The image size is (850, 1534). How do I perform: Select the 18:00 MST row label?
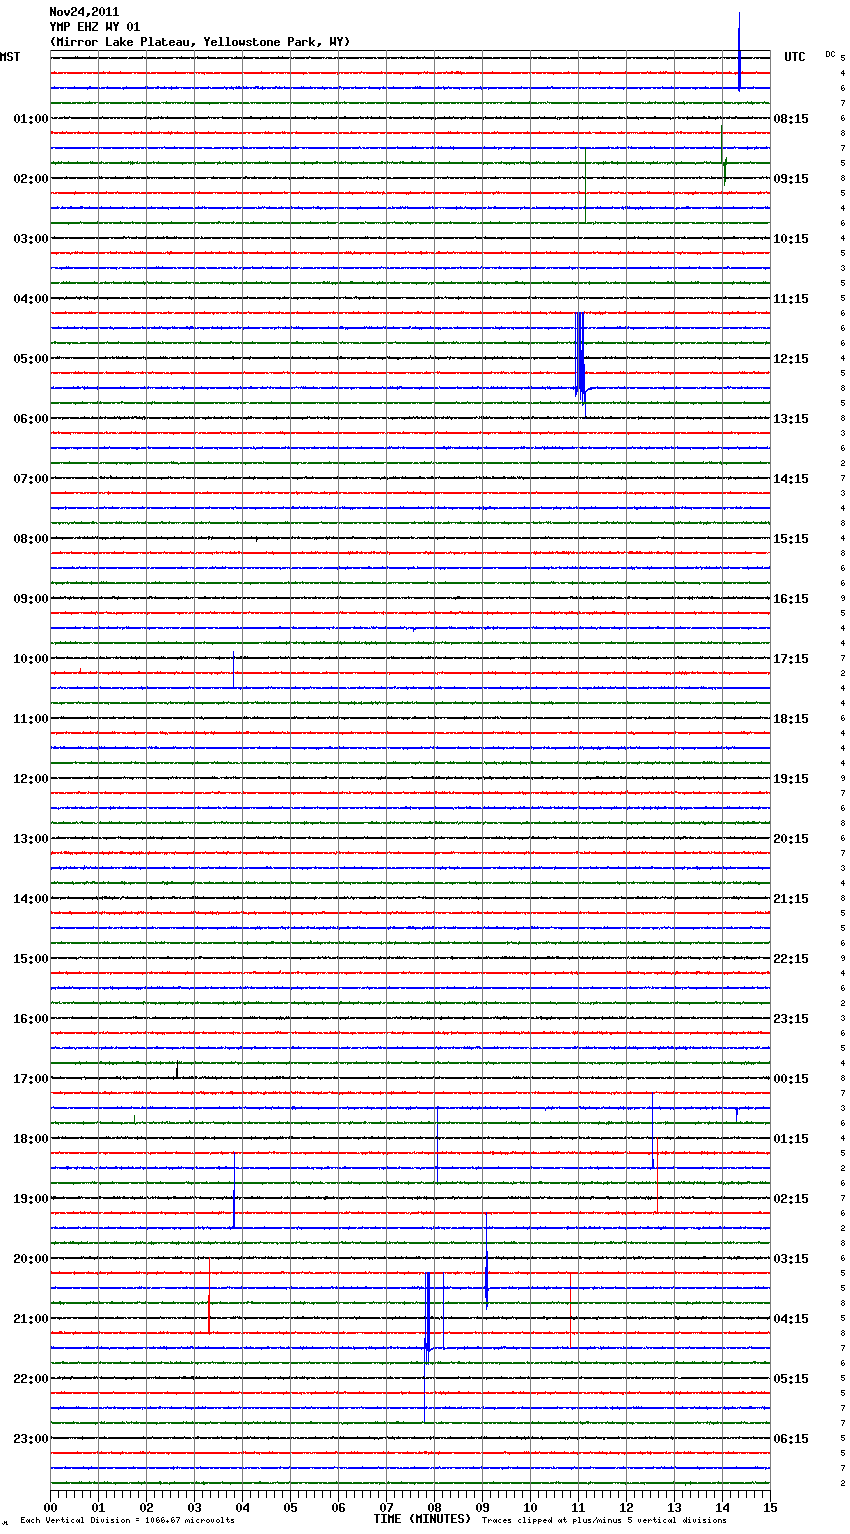31,1139
